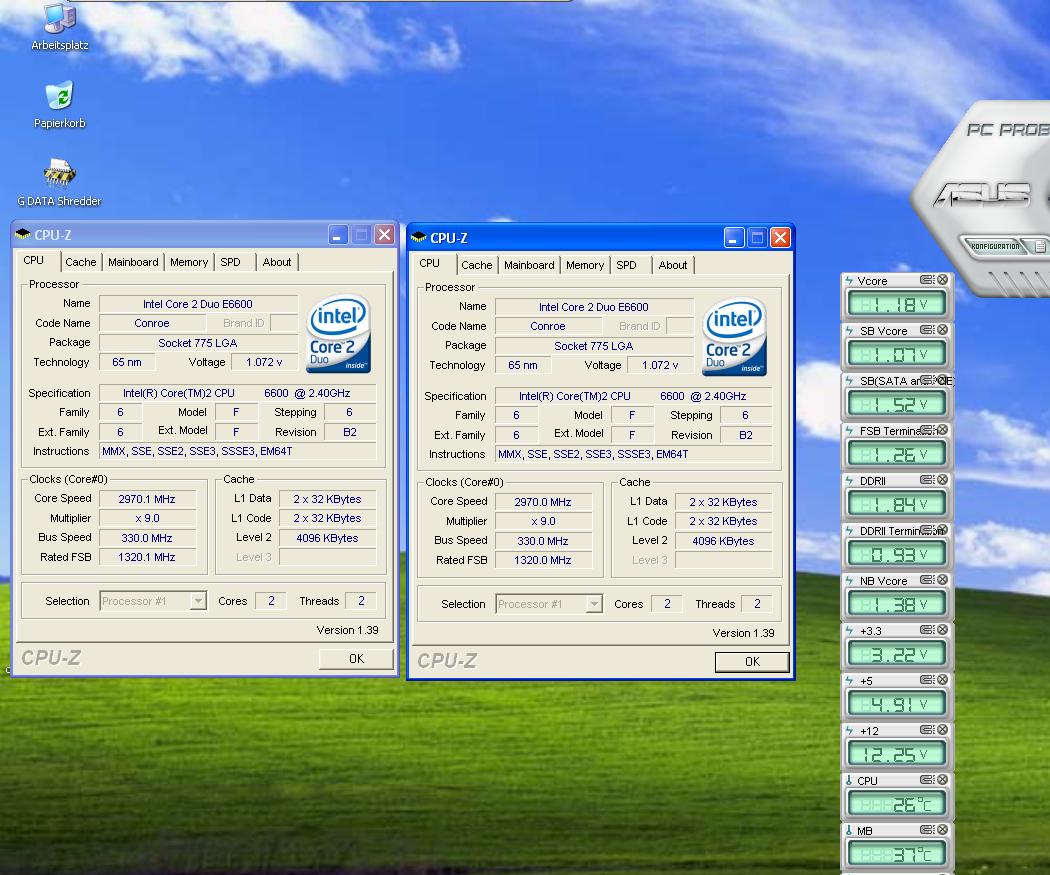Switch to Cache tab in left CPU-Z window
Screen dimensions: 1050x875
(80, 262)
